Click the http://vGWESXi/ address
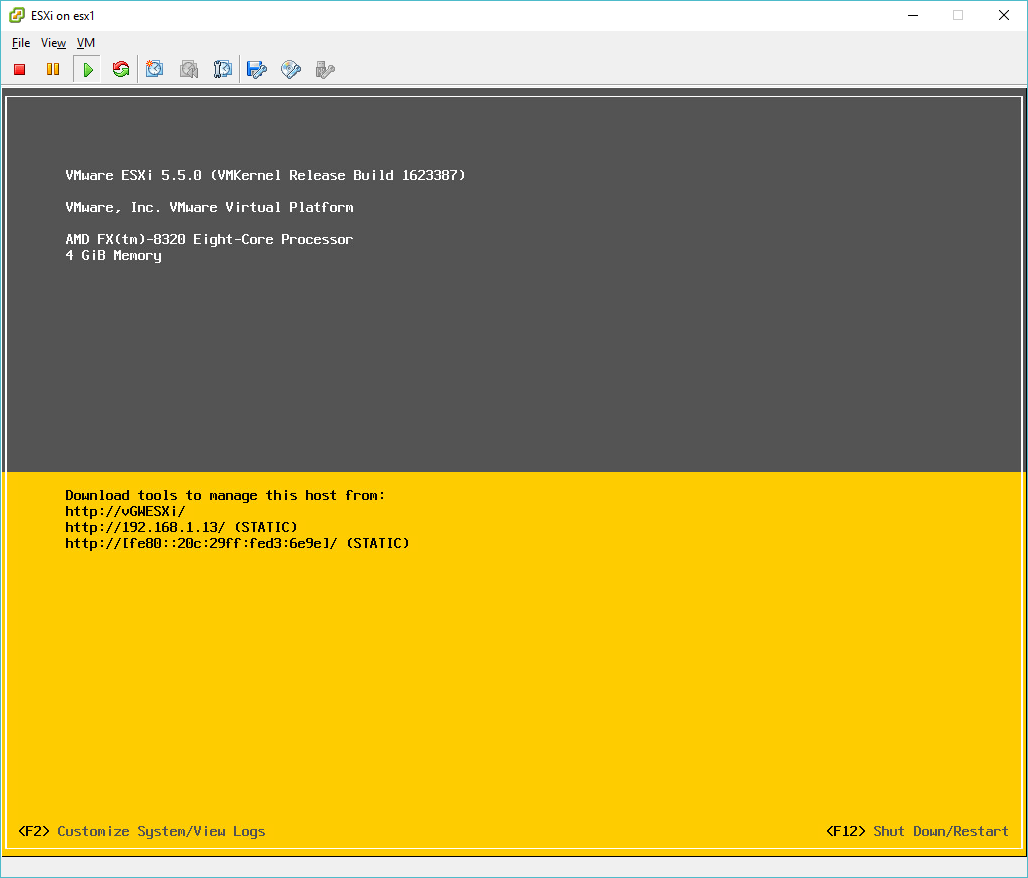Image resolution: width=1028 pixels, height=878 pixels. tap(125, 511)
